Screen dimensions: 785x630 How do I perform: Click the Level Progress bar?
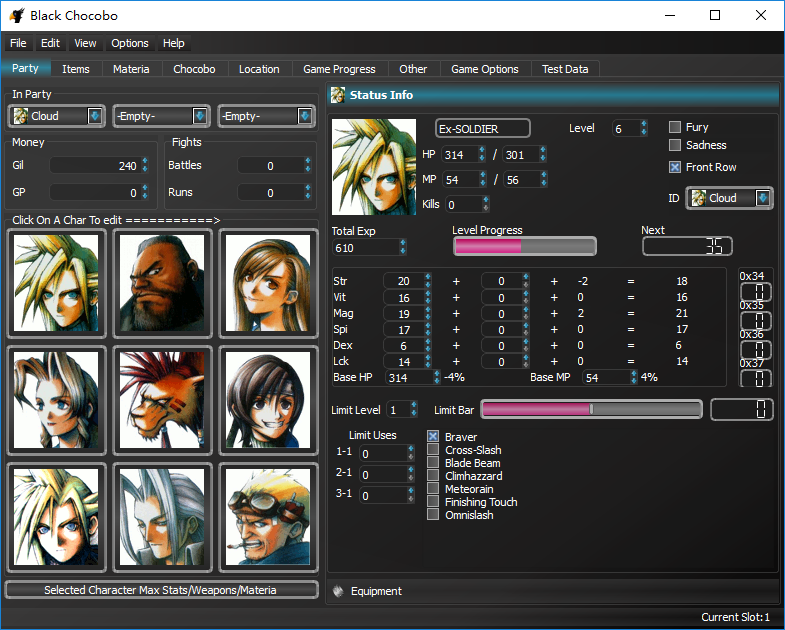[x=525, y=246]
